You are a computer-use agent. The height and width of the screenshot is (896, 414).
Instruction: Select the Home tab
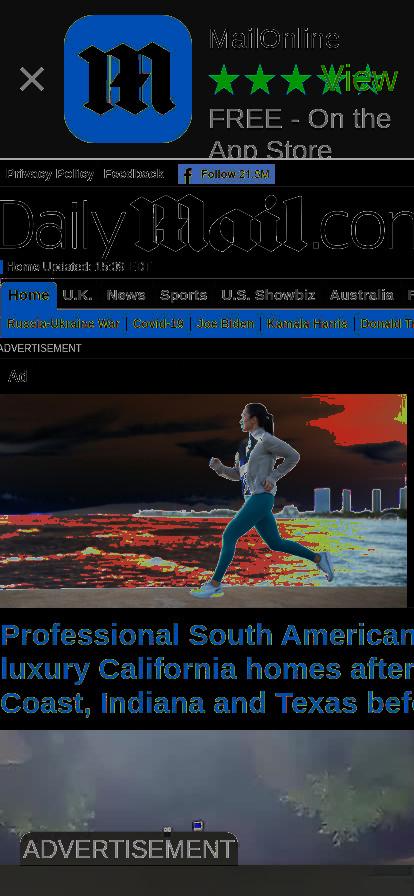click(29, 295)
